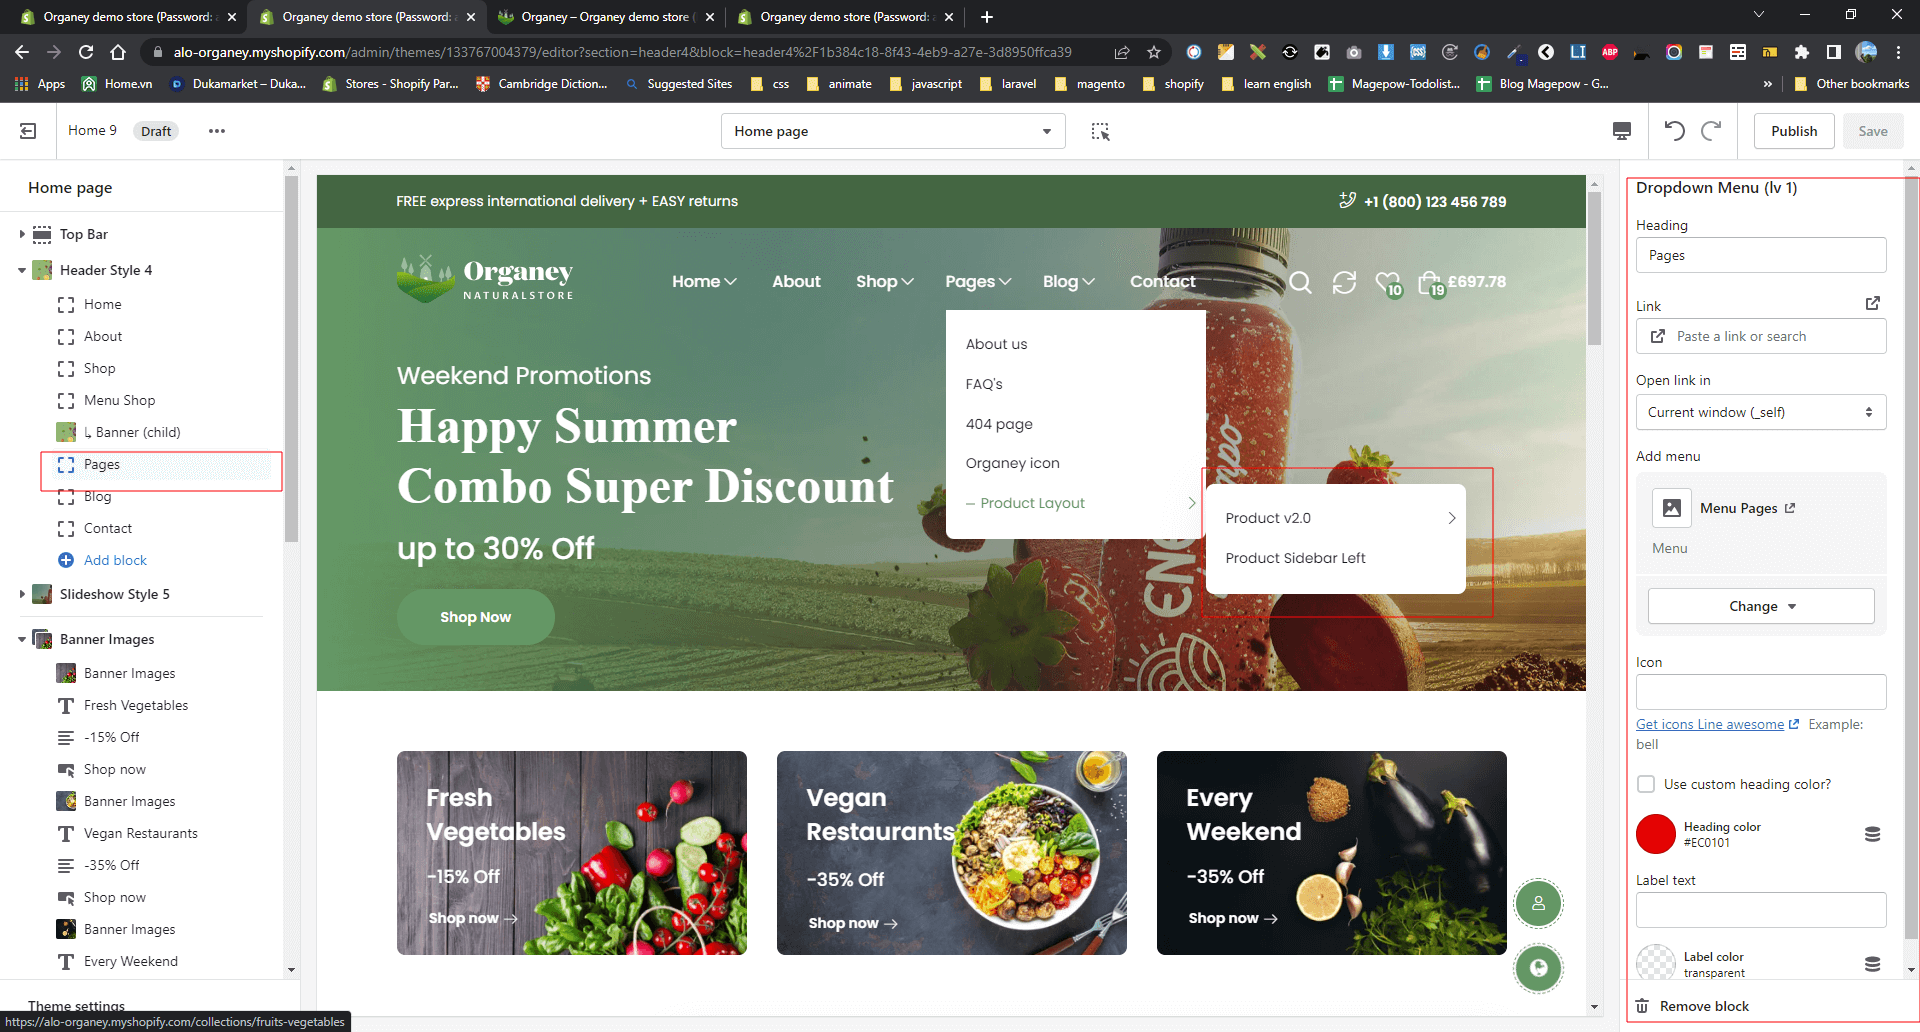Open the 'Open link in' dropdown
The image size is (1920, 1032).
pyautogui.click(x=1760, y=412)
